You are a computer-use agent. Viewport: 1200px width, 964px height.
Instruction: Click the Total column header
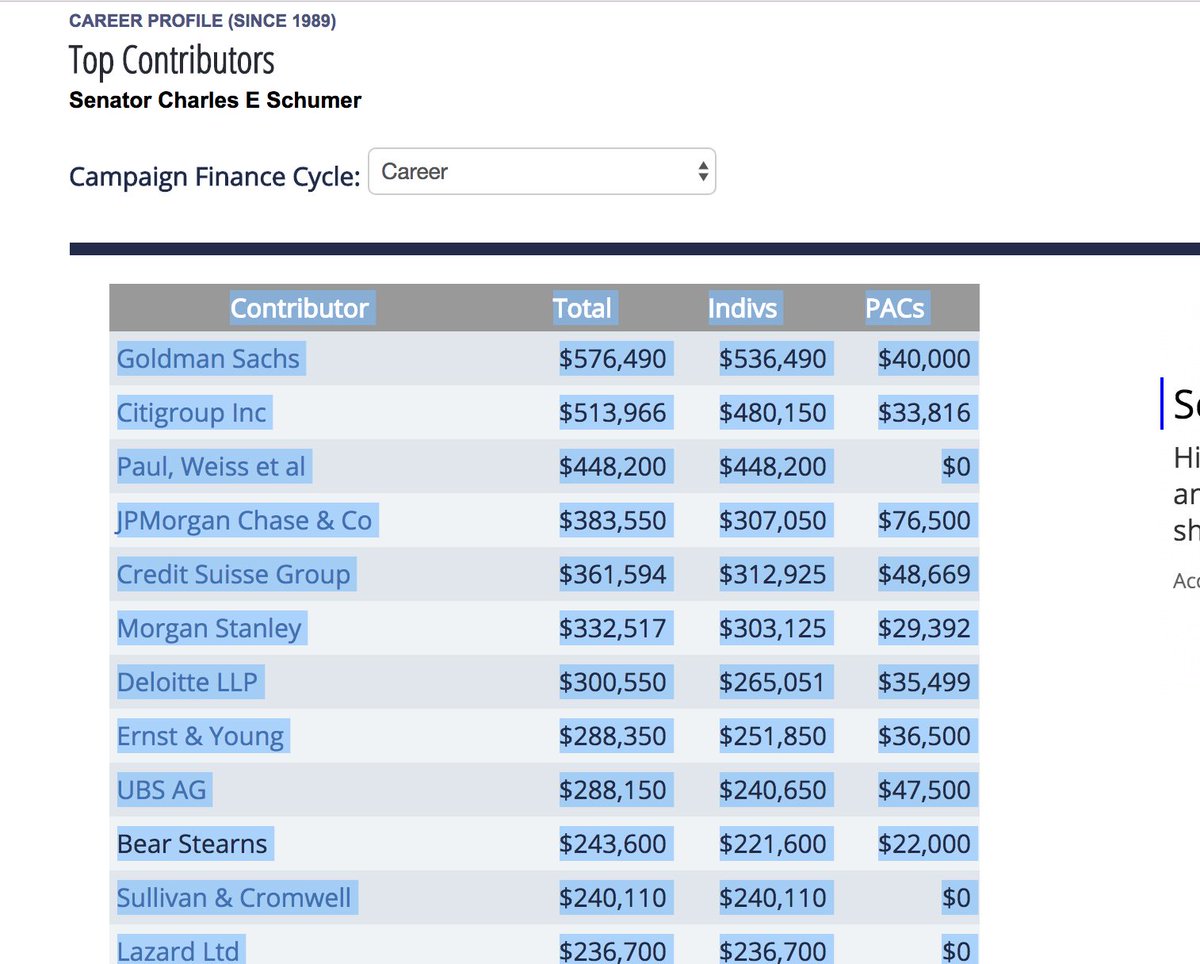tap(583, 308)
